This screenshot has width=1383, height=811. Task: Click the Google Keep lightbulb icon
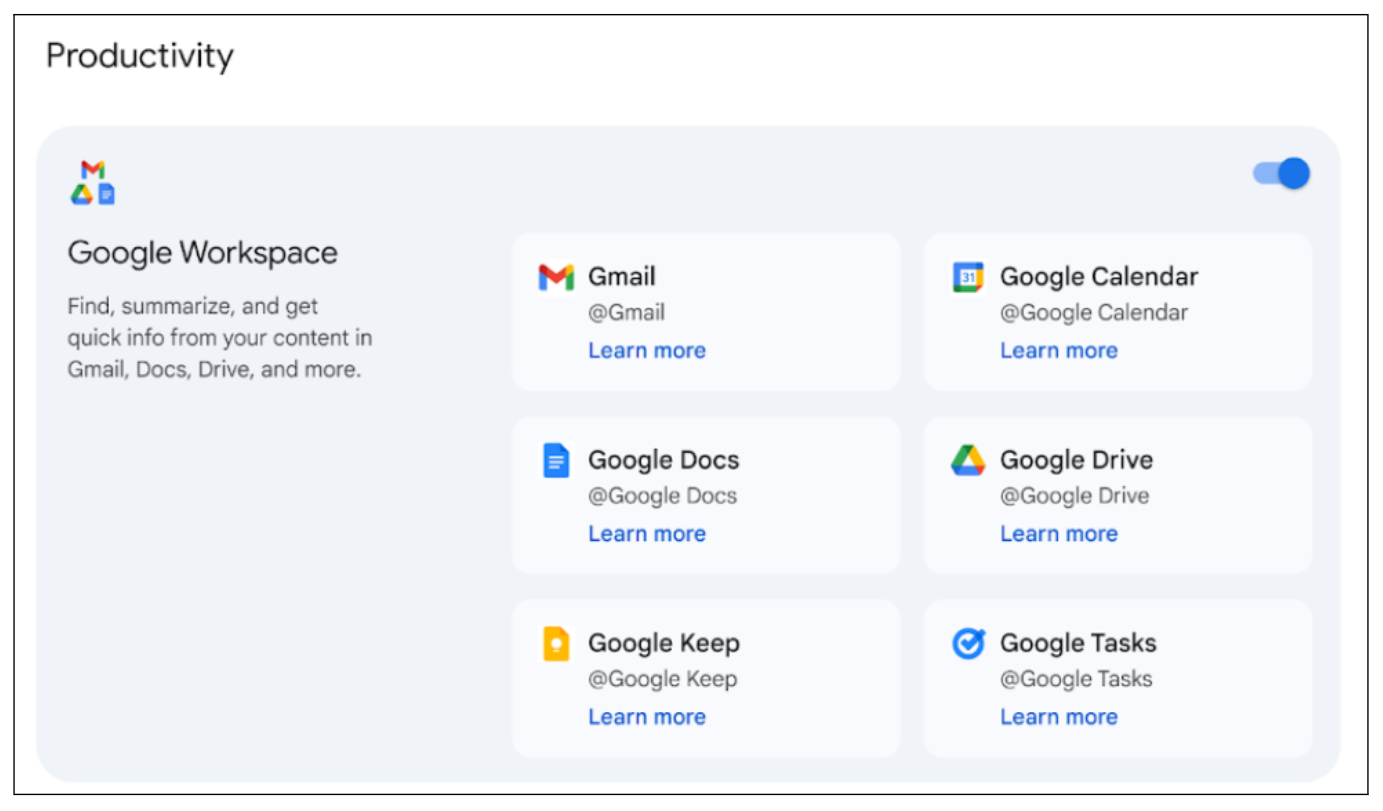[x=557, y=644]
